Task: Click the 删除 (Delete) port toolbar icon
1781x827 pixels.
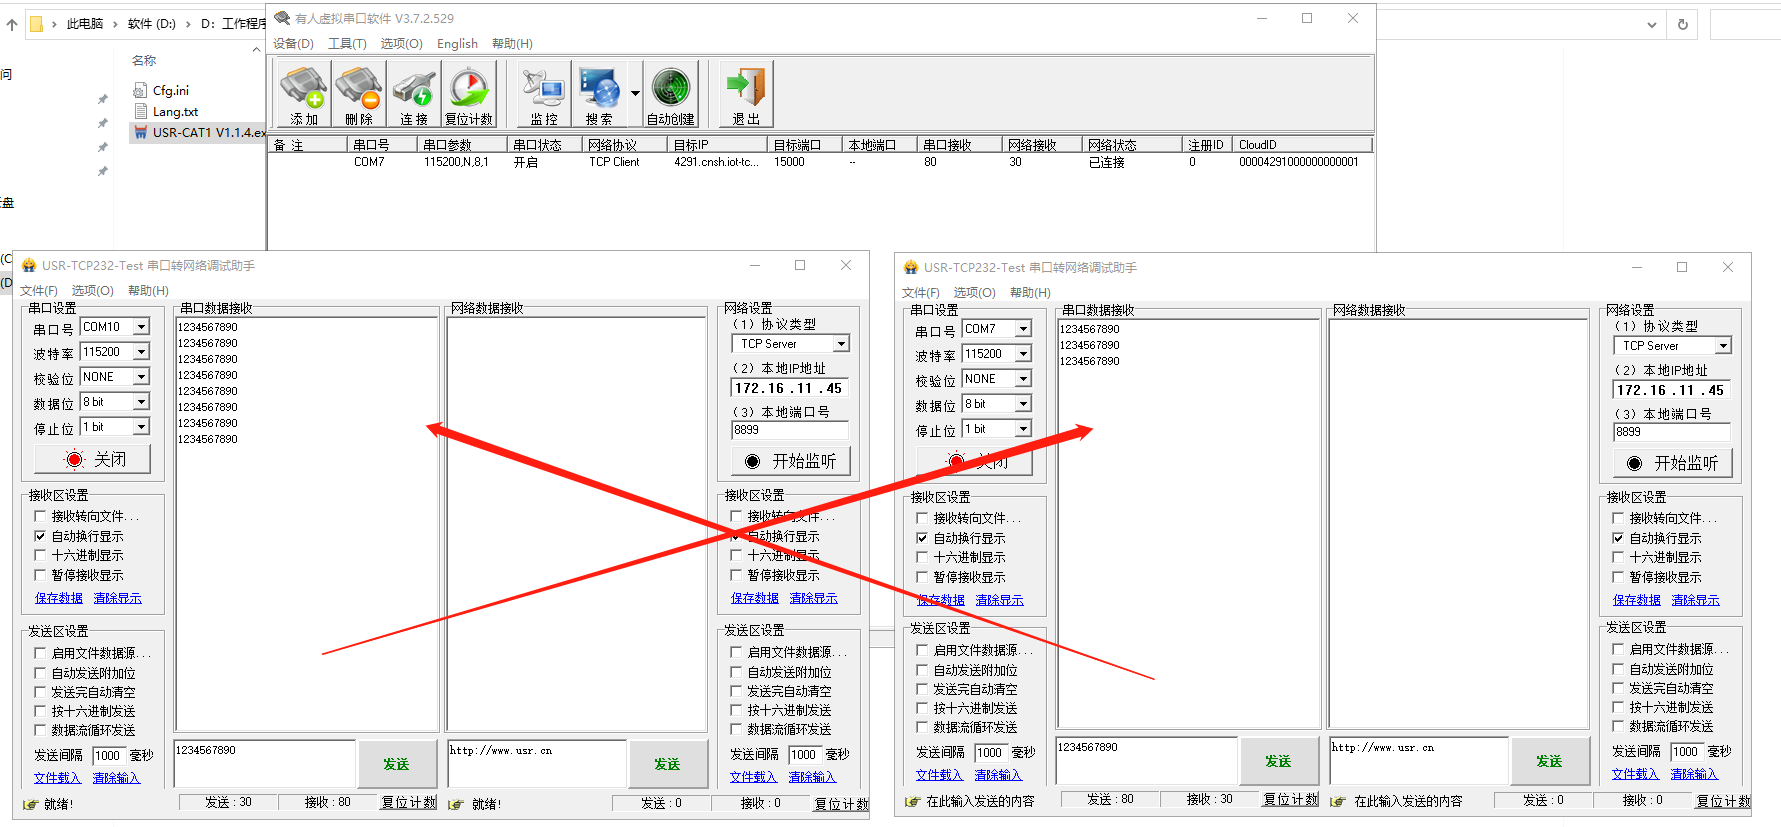Action: [358, 94]
